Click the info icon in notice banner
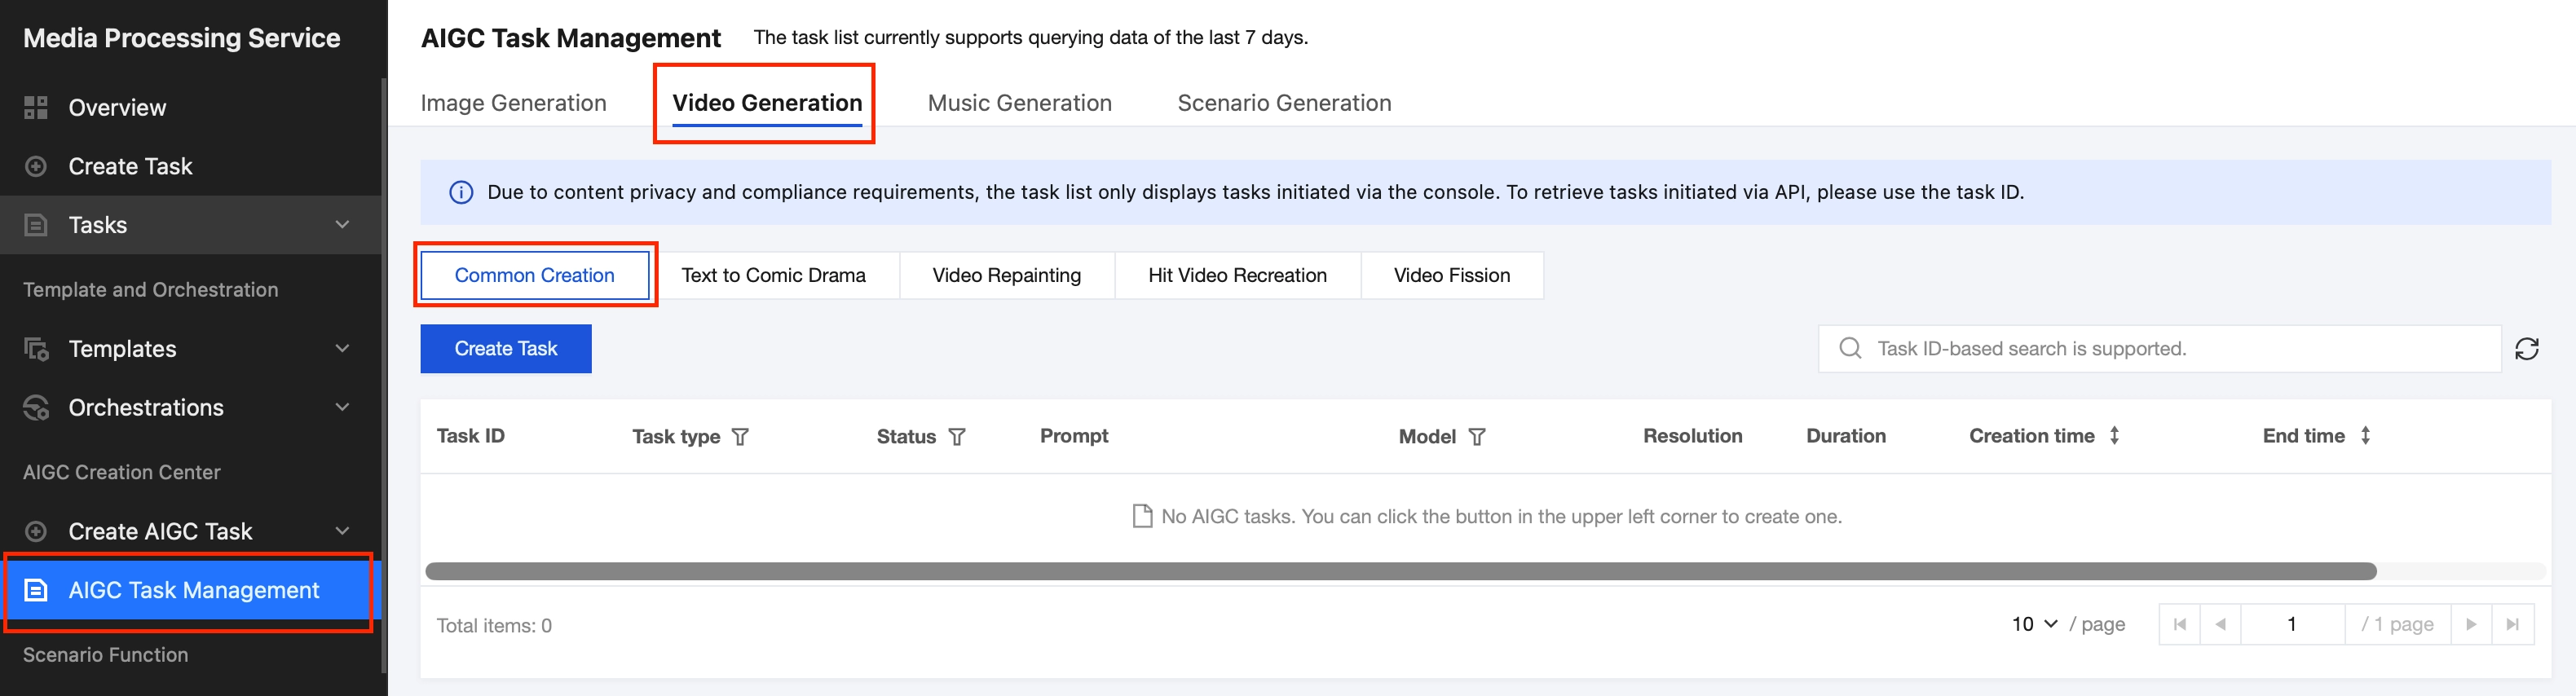Image resolution: width=2576 pixels, height=696 pixels. tap(461, 192)
